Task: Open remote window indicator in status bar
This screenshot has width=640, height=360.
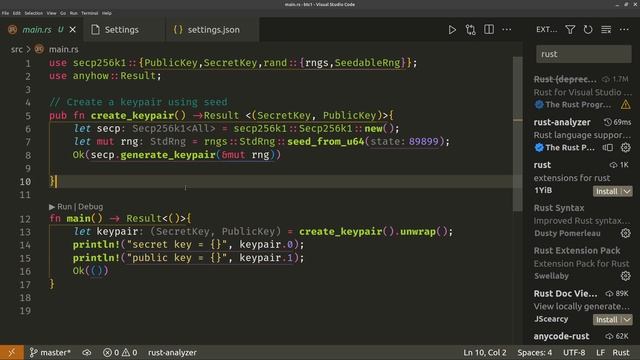Action: tap(11, 352)
